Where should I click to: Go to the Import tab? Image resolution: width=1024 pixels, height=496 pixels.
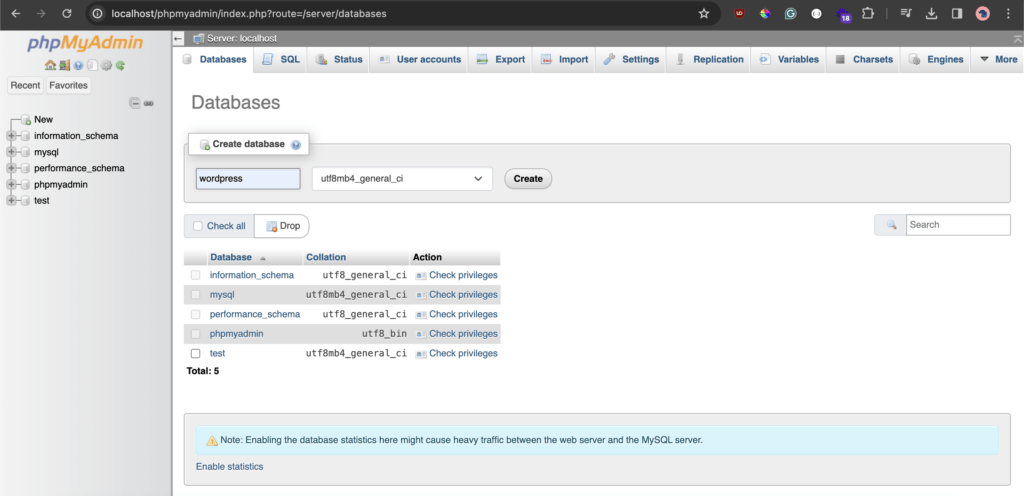click(x=564, y=59)
